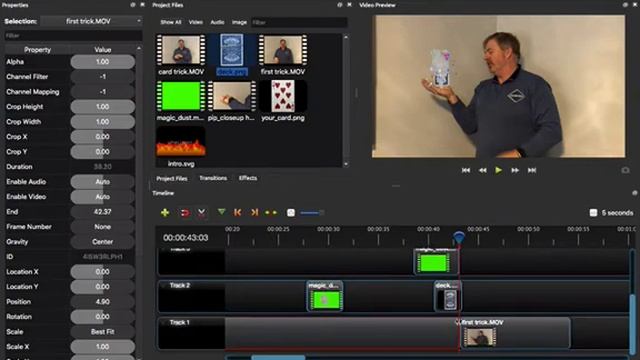Select the magic_dust green screen file
The image size is (640, 360).
tap(181, 101)
